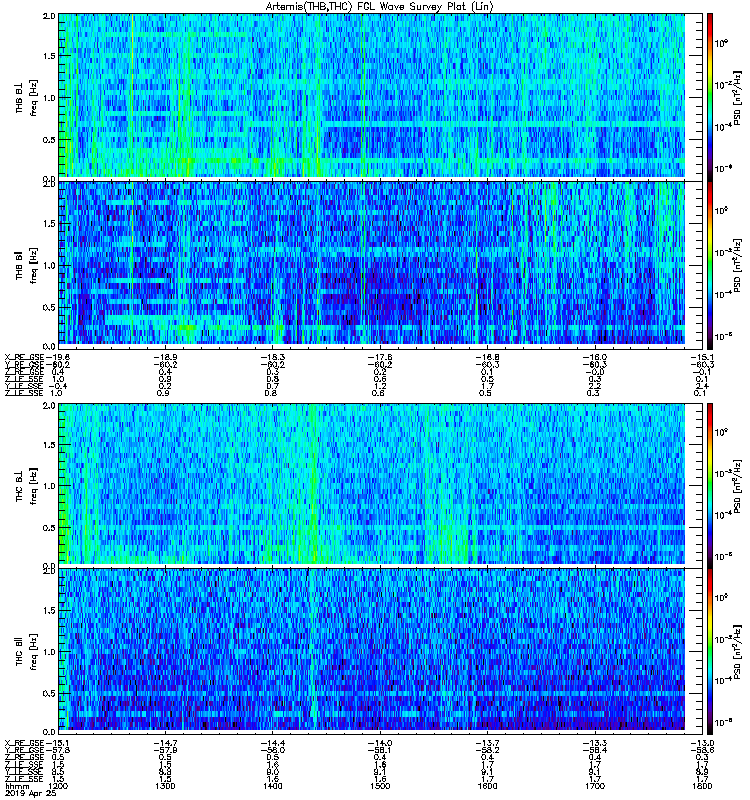This screenshot has height=800, width=750.
Task: Click the X_RE_GSE value "-13.0"
Action: click(x=702, y=743)
